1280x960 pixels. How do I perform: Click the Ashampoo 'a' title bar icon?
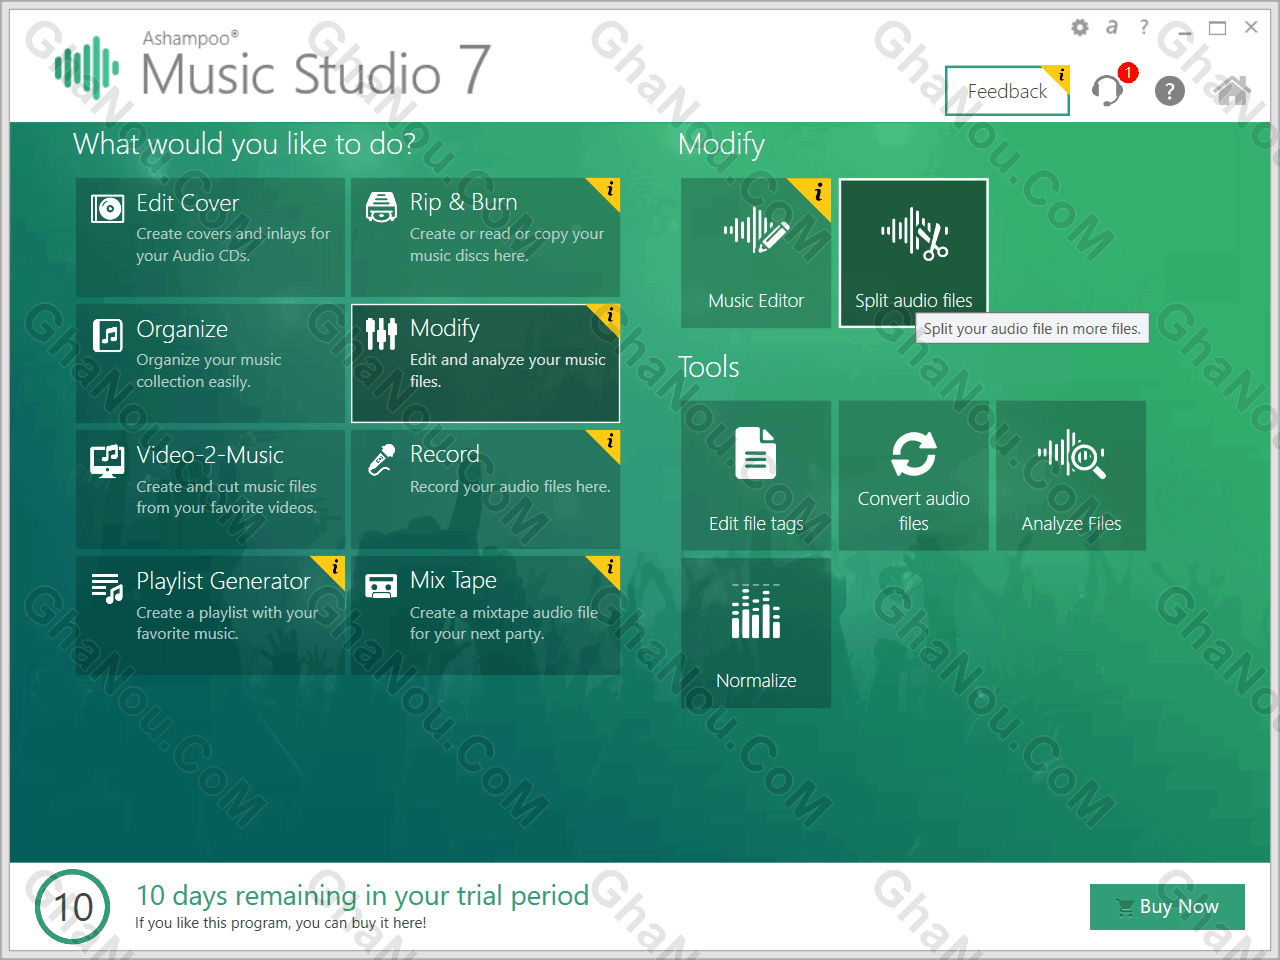pos(1112,28)
